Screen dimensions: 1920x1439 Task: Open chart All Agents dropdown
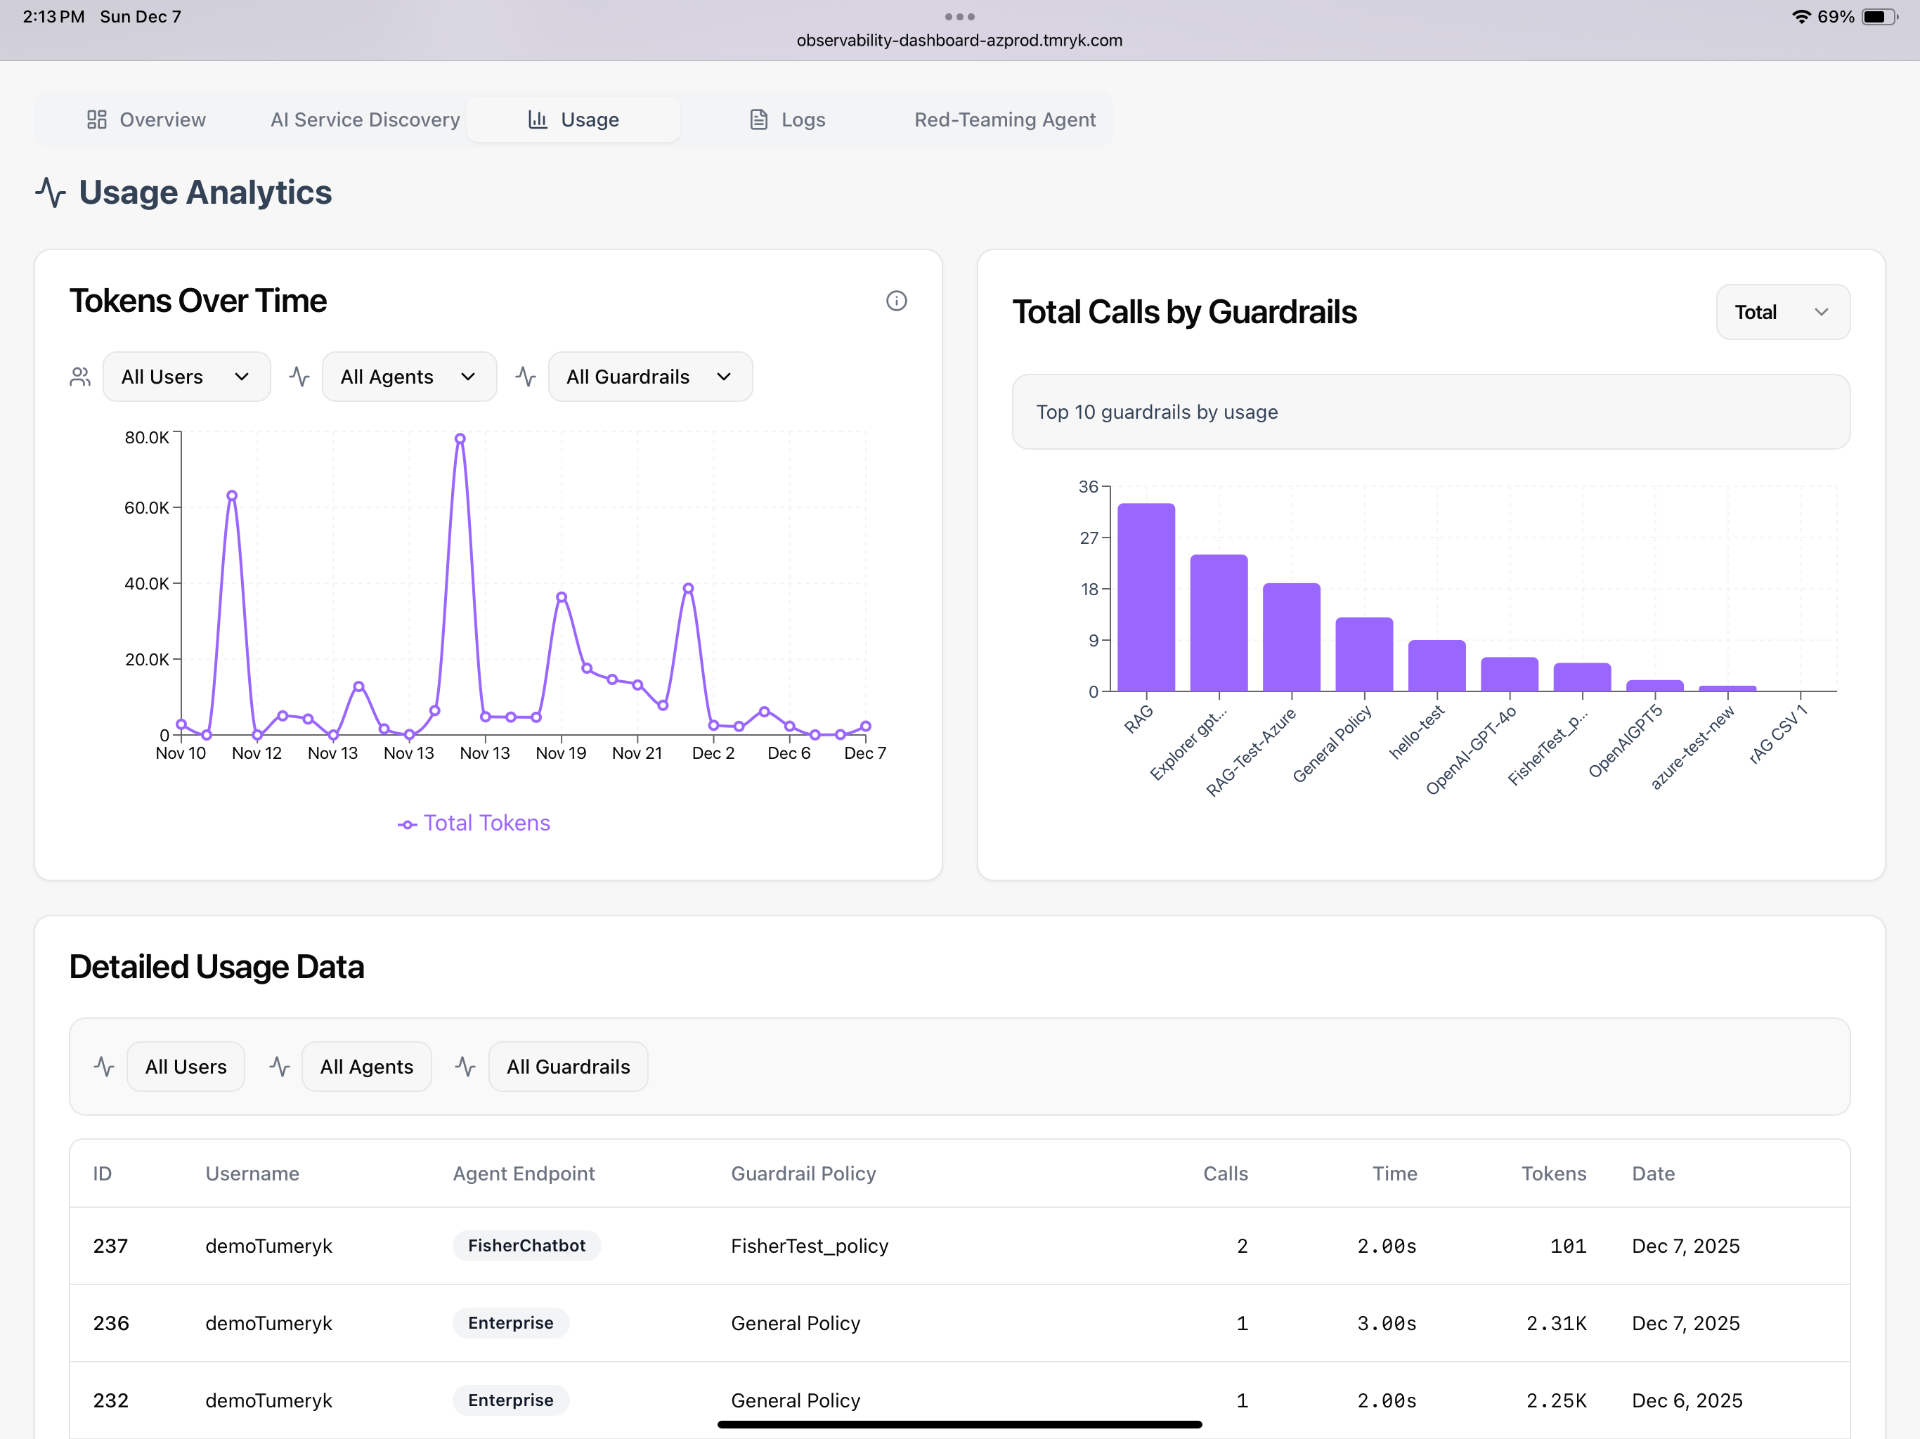click(409, 376)
